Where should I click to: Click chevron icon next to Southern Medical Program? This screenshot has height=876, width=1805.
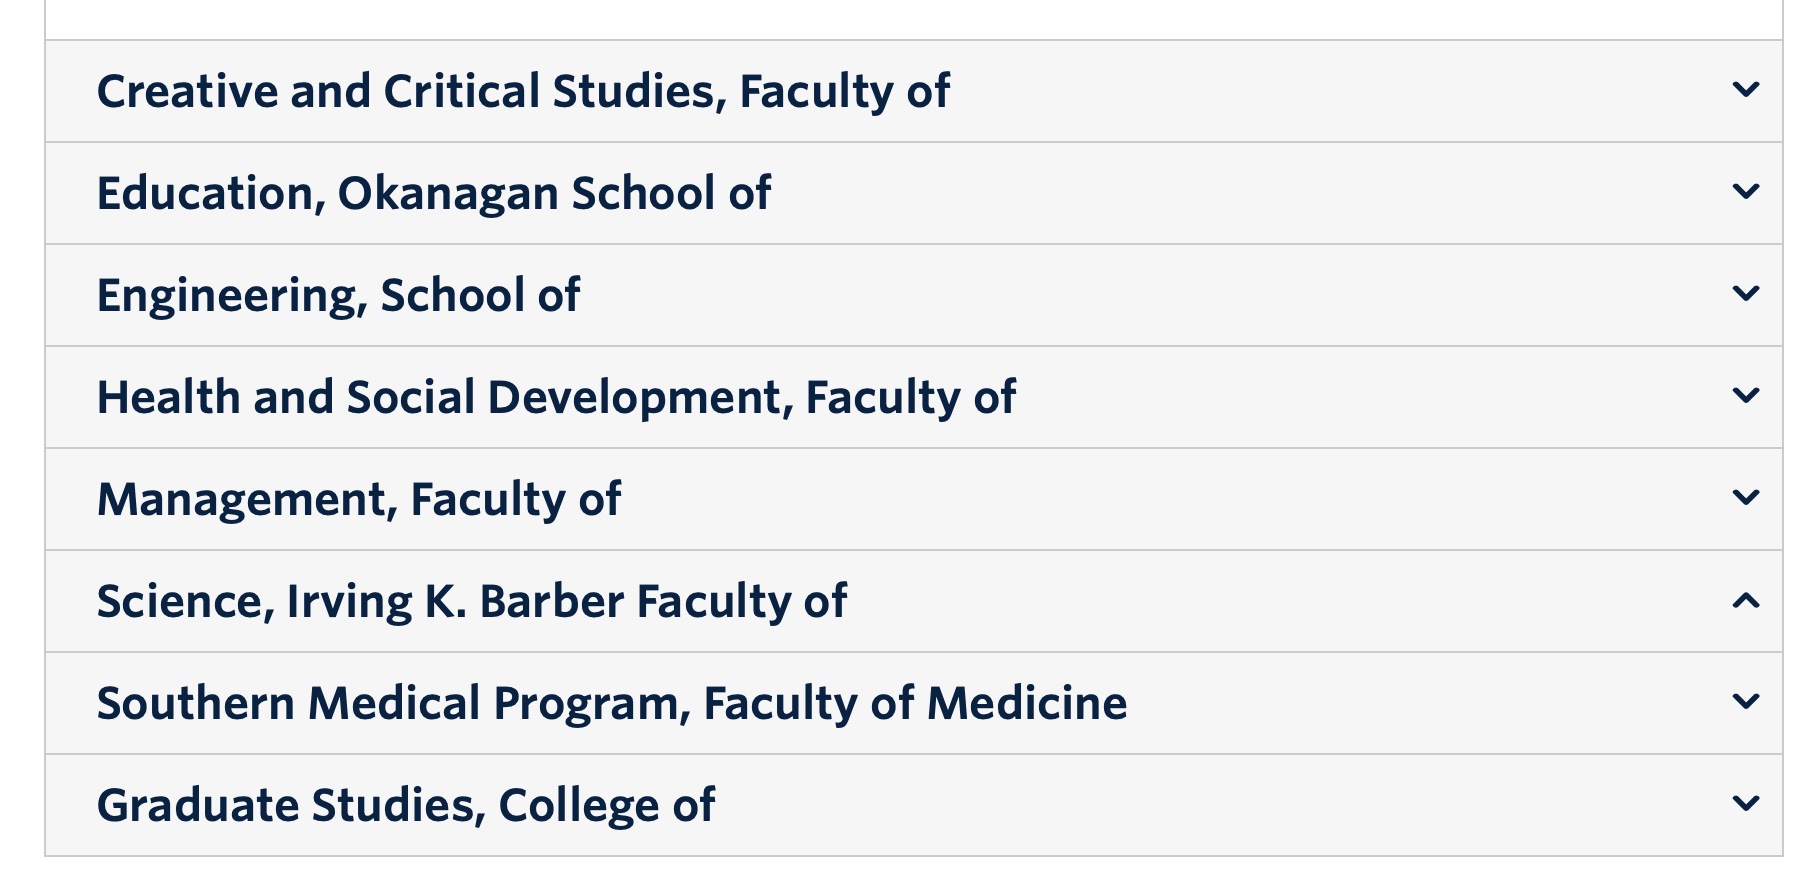[x=1745, y=702]
